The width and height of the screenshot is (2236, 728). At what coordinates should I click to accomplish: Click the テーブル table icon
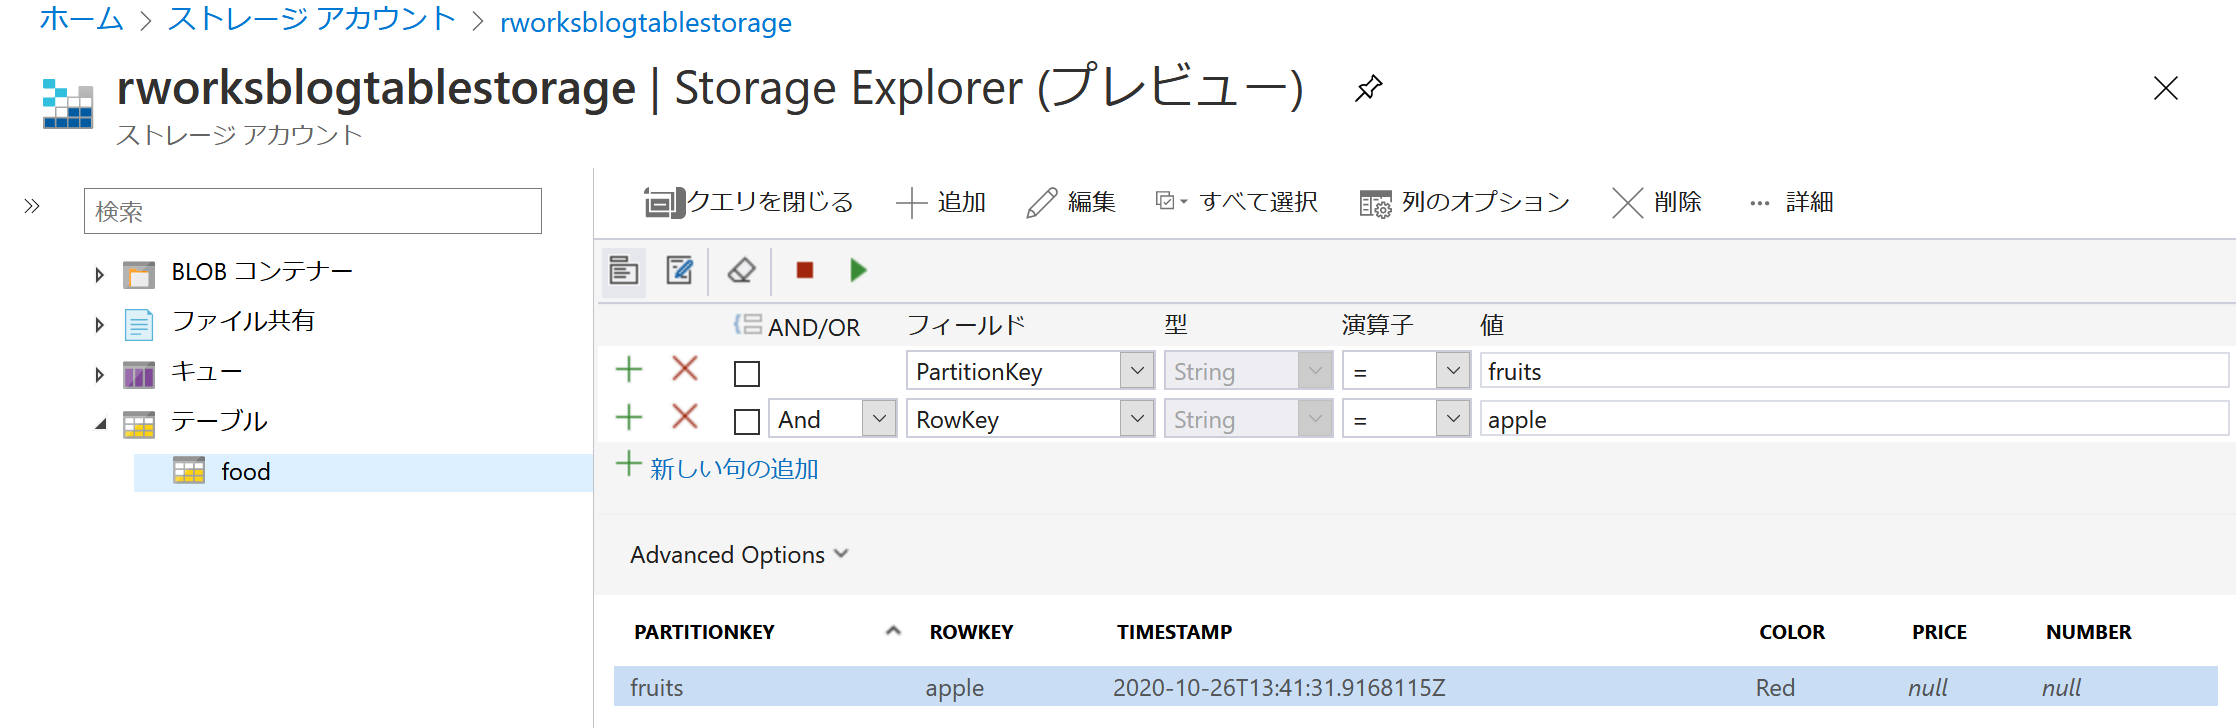139,424
